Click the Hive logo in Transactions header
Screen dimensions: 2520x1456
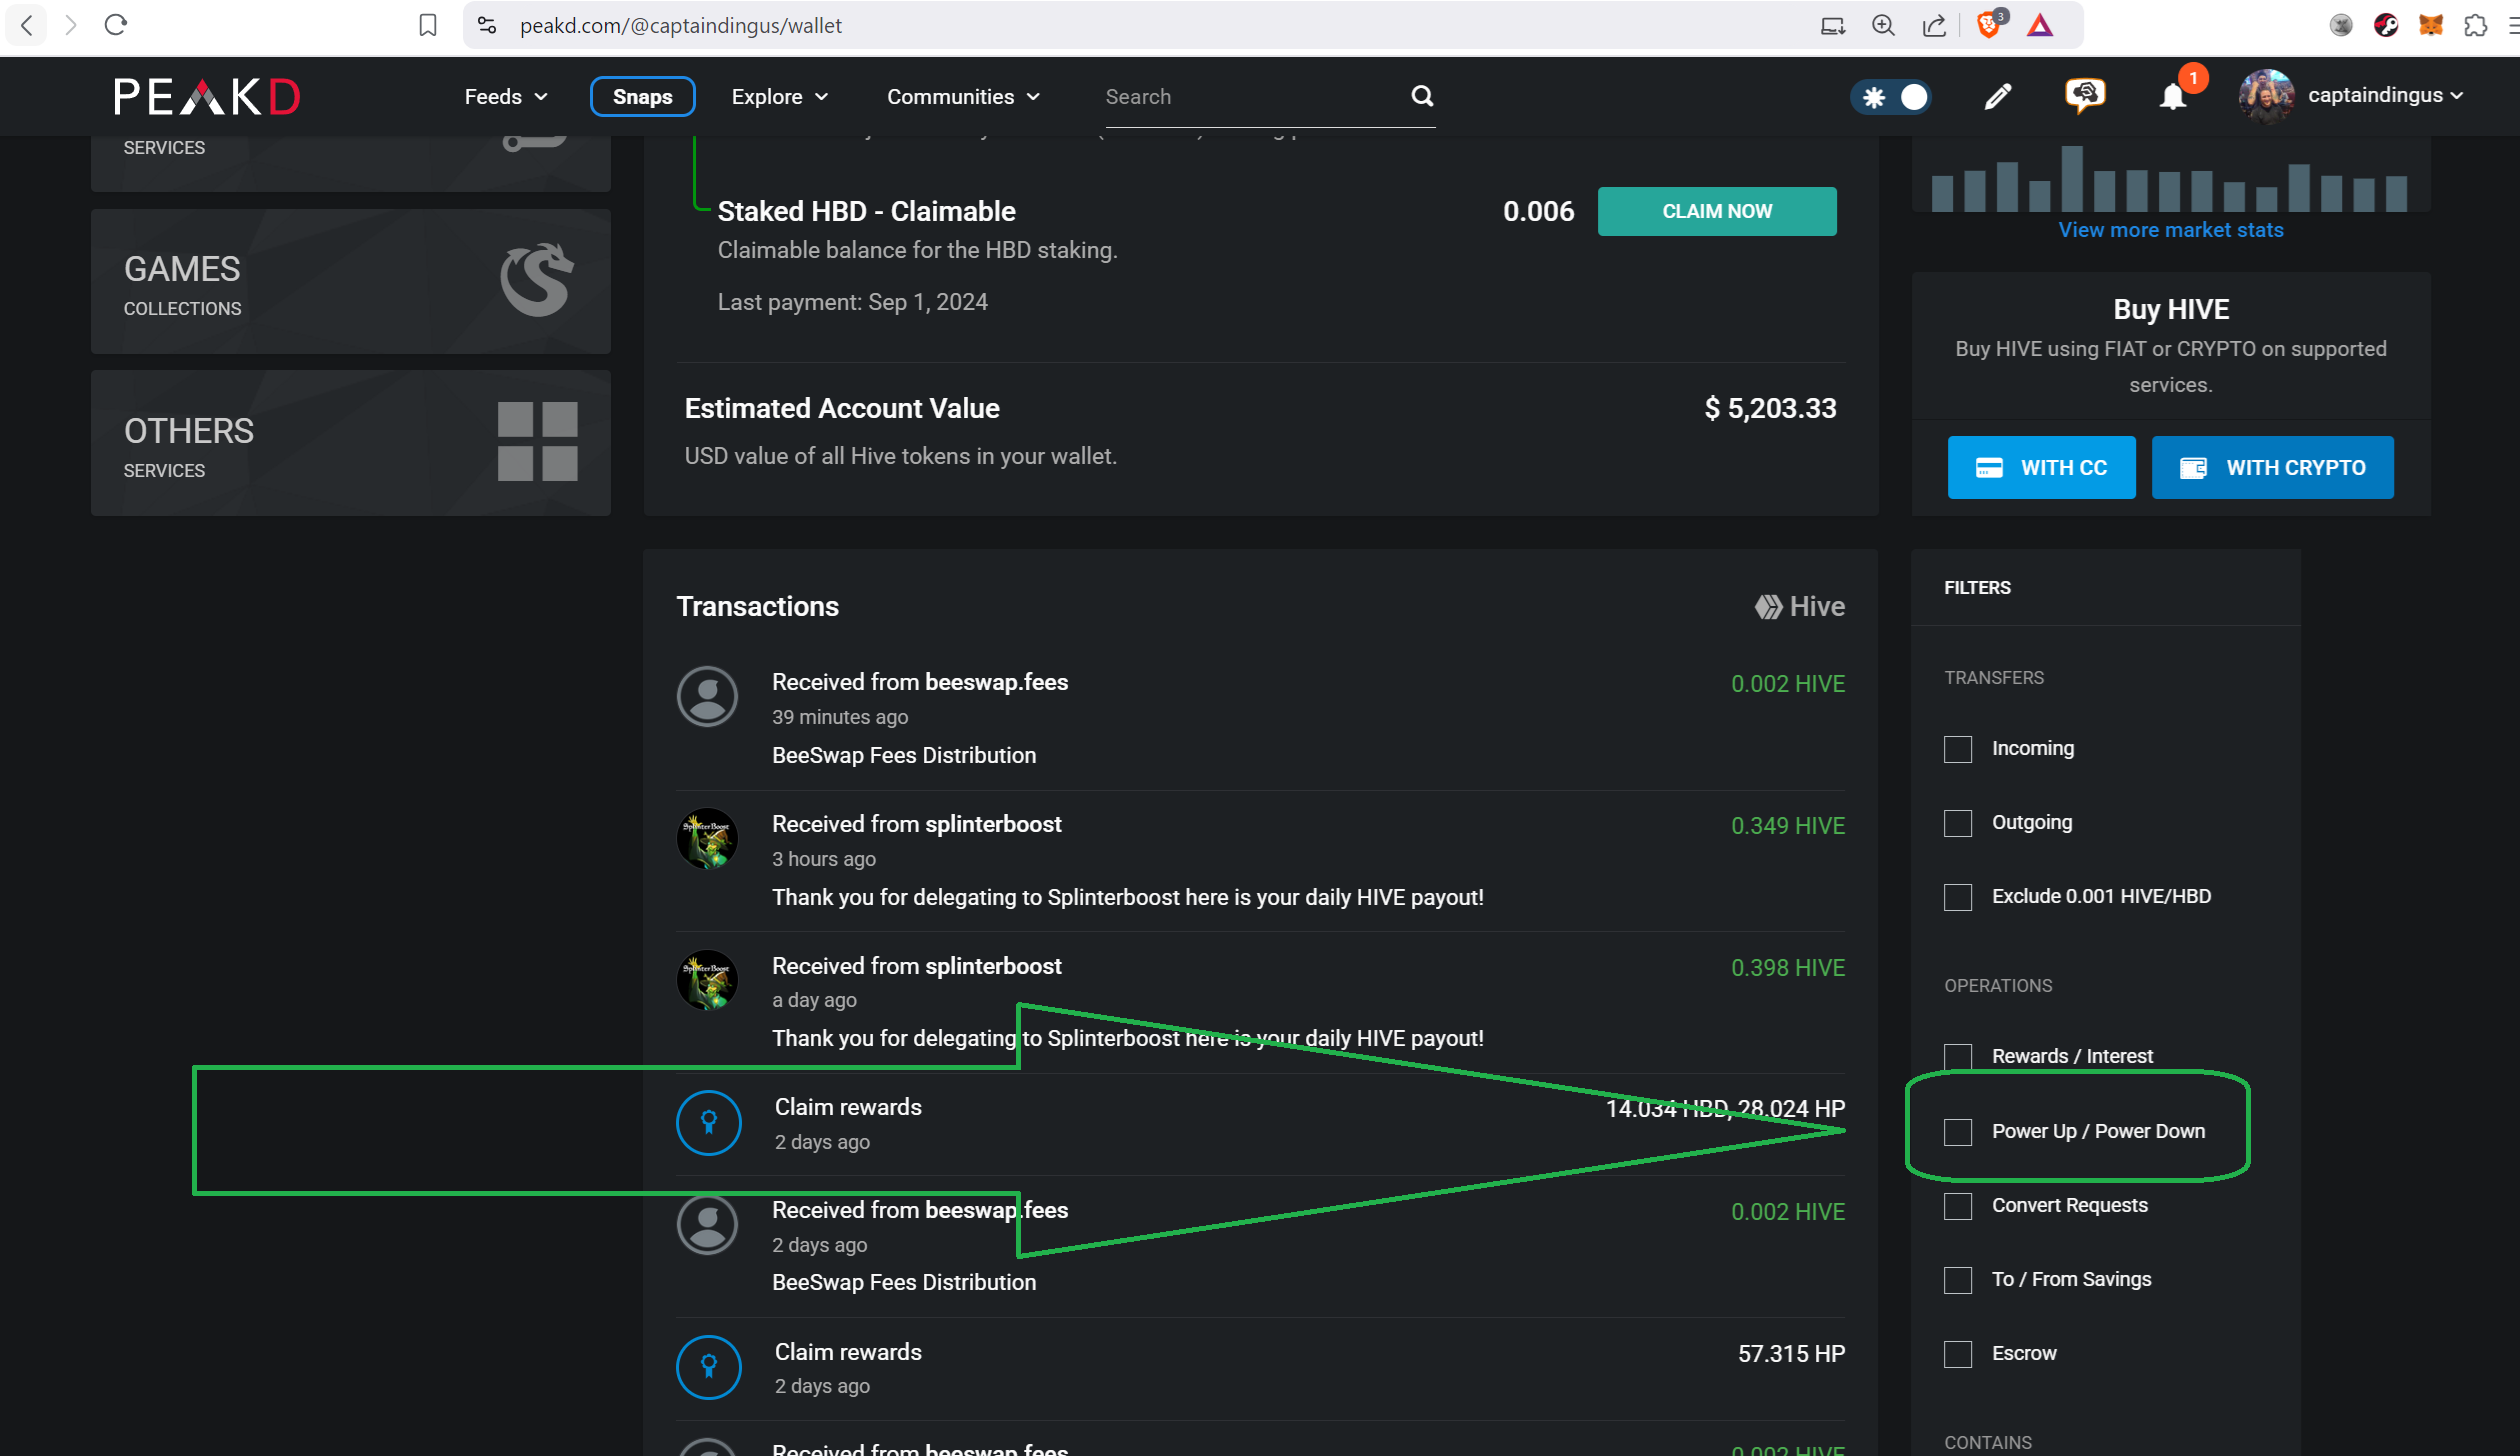(x=1800, y=607)
